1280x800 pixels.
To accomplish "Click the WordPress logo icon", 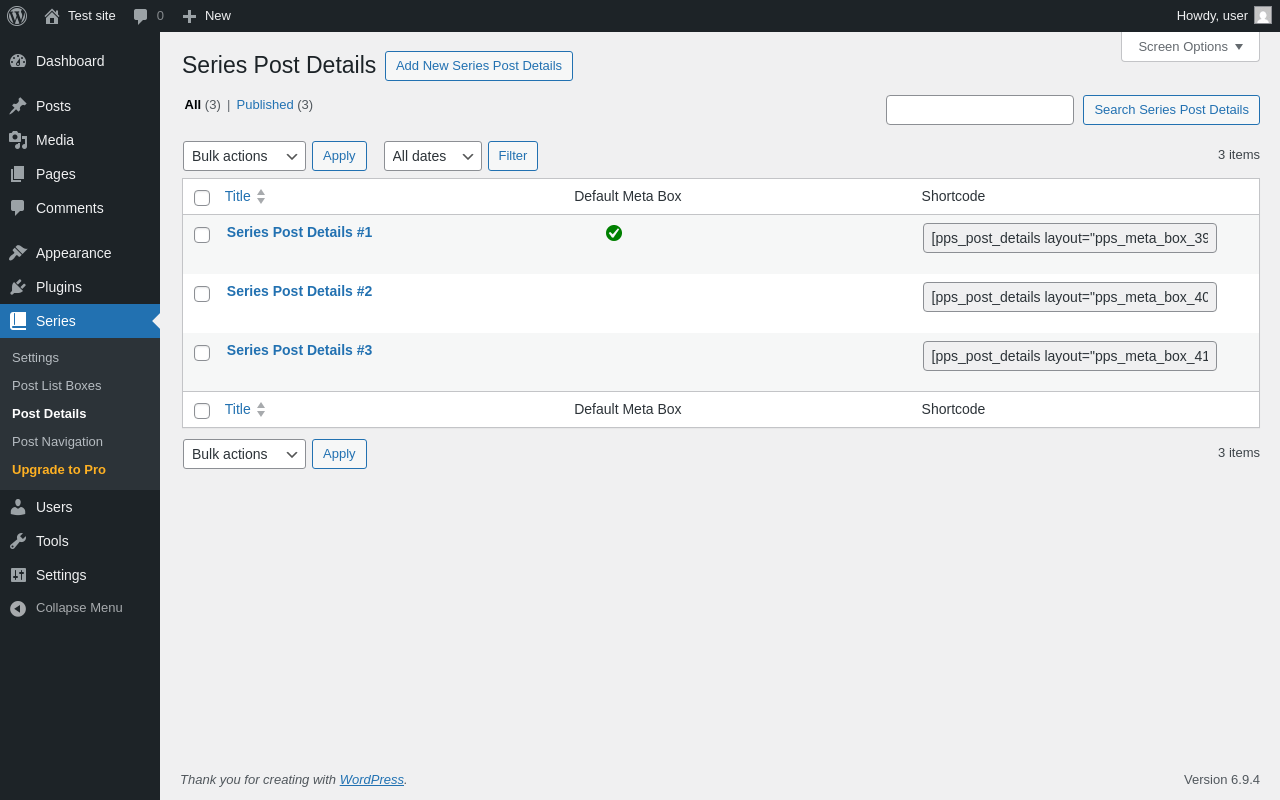I will pos(17,16).
